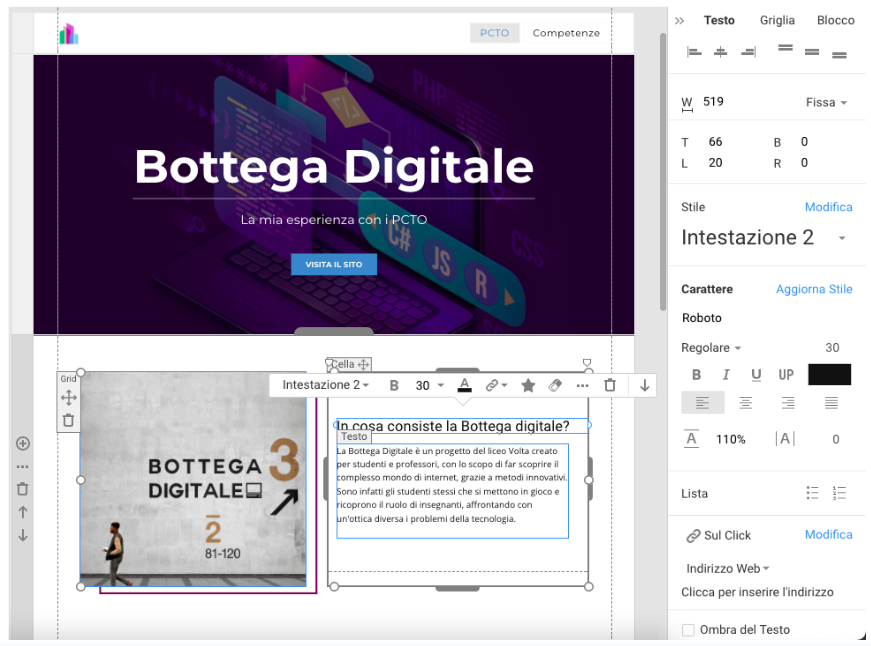This screenshot has height=646, width=871.
Task: Click Modifica next to Stile
Action: pyautogui.click(x=828, y=207)
